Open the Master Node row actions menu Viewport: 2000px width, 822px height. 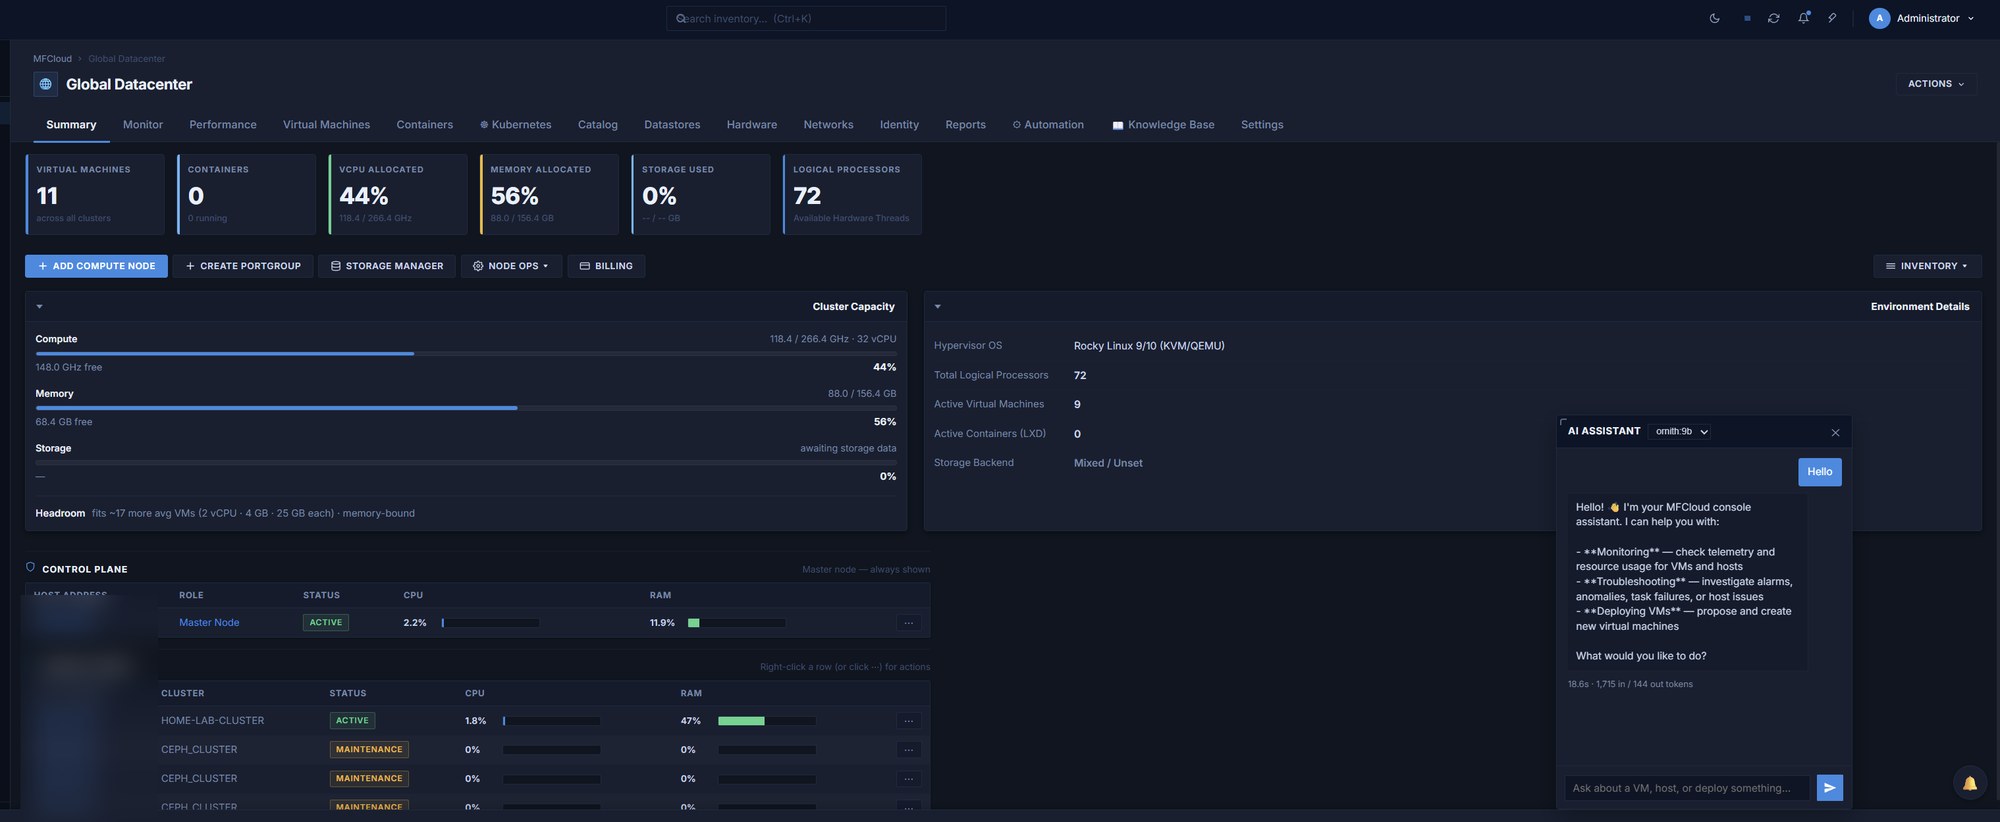click(x=908, y=623)
